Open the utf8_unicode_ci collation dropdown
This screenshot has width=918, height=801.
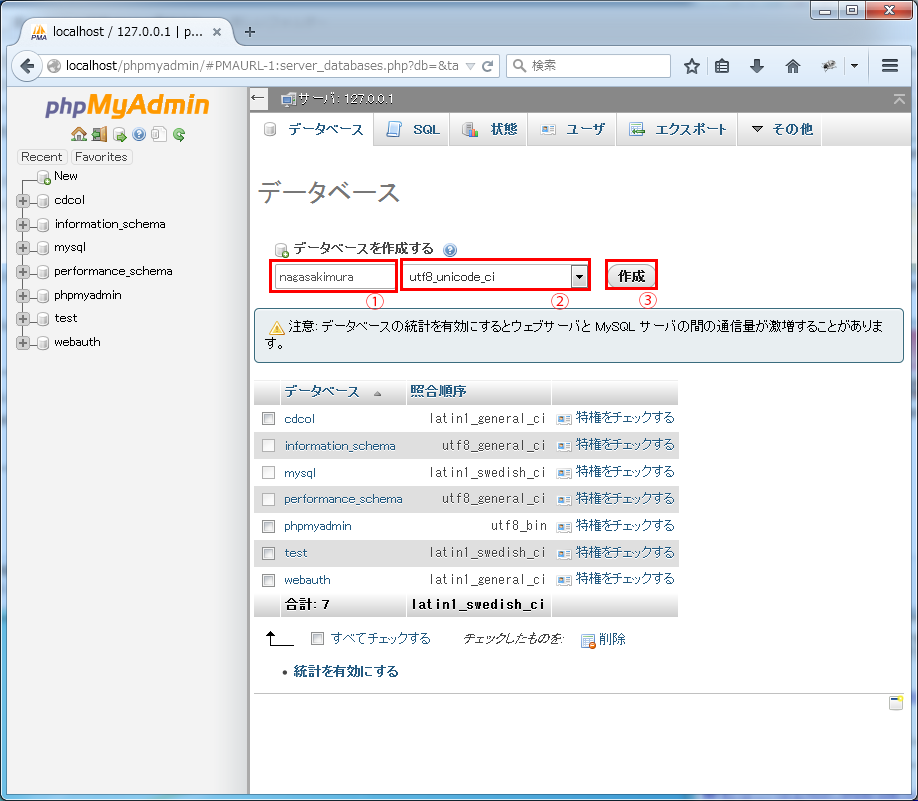tap(578, 276)
